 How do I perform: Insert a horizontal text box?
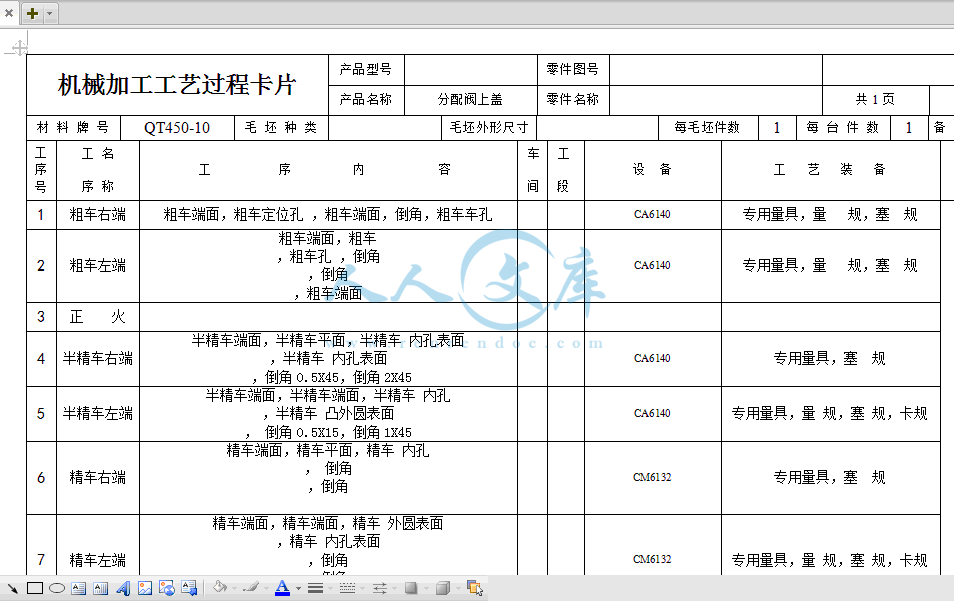point(78,588)
